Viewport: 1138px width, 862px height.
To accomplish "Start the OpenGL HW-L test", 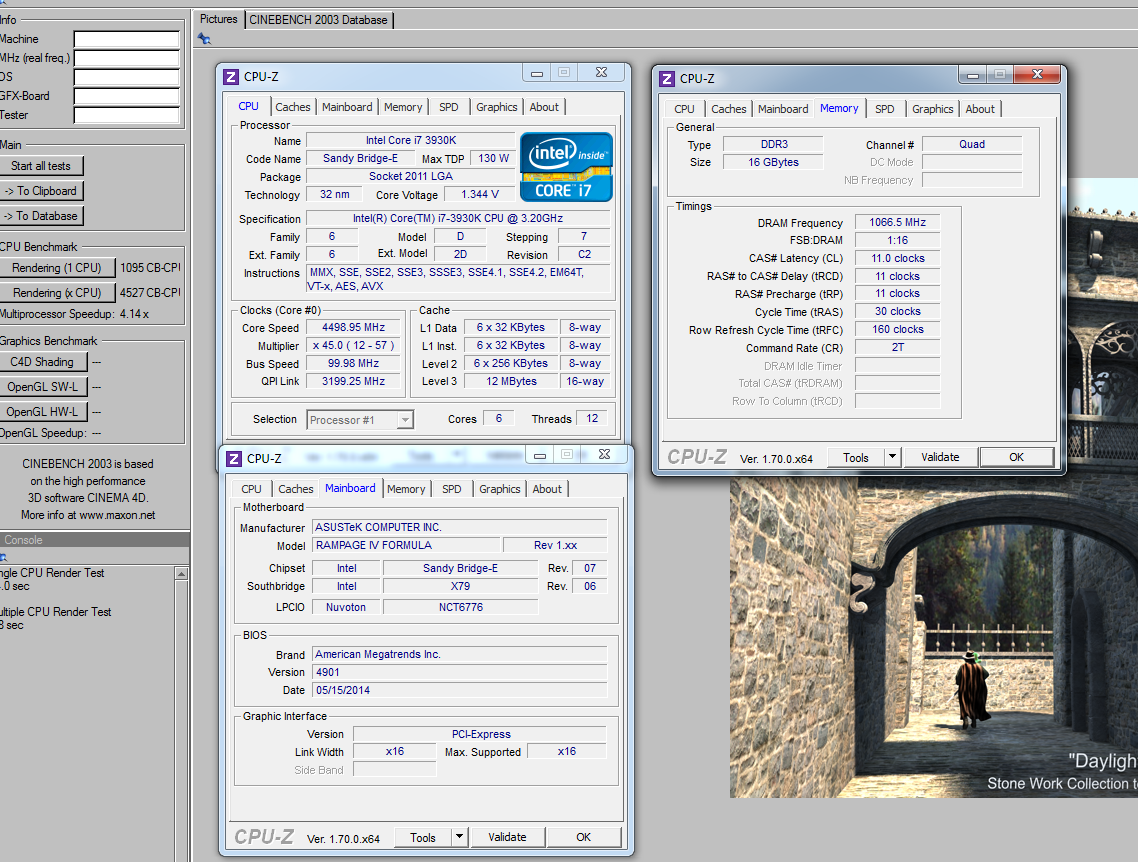I will pos(42,411).
